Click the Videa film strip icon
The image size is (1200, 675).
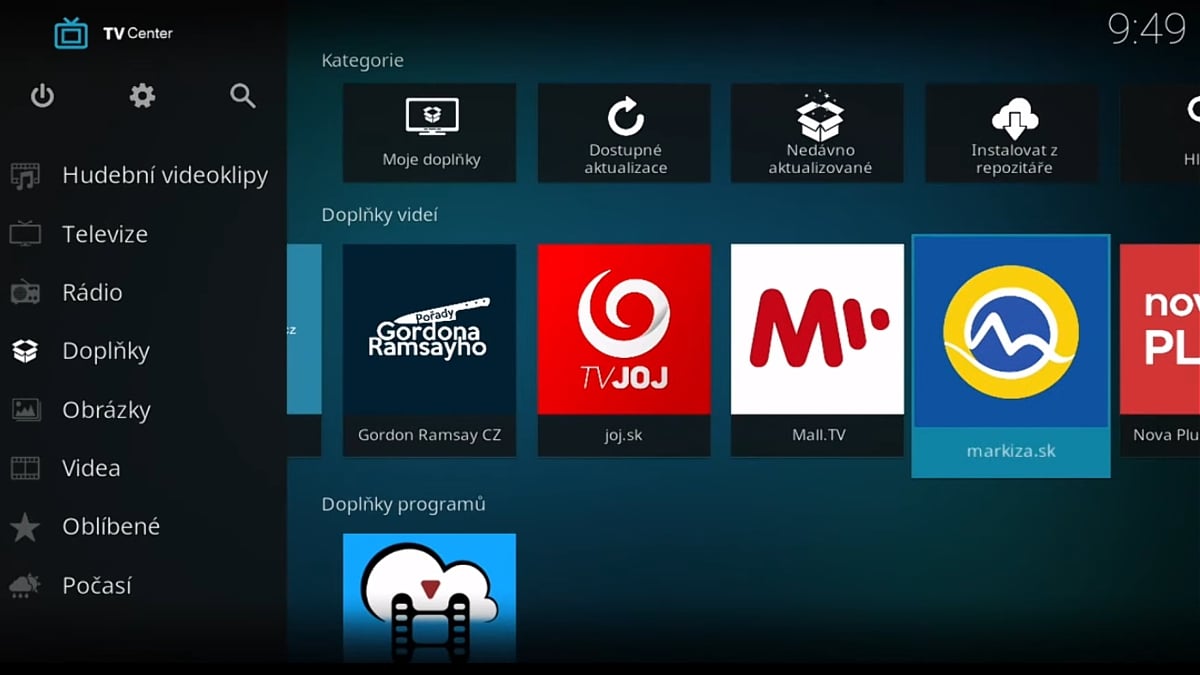pyautogui.click(x=25, y=468)
